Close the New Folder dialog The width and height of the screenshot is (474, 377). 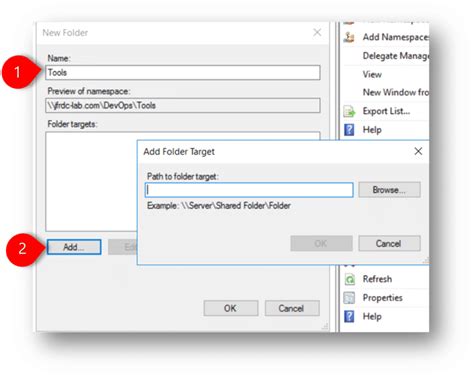317,32
